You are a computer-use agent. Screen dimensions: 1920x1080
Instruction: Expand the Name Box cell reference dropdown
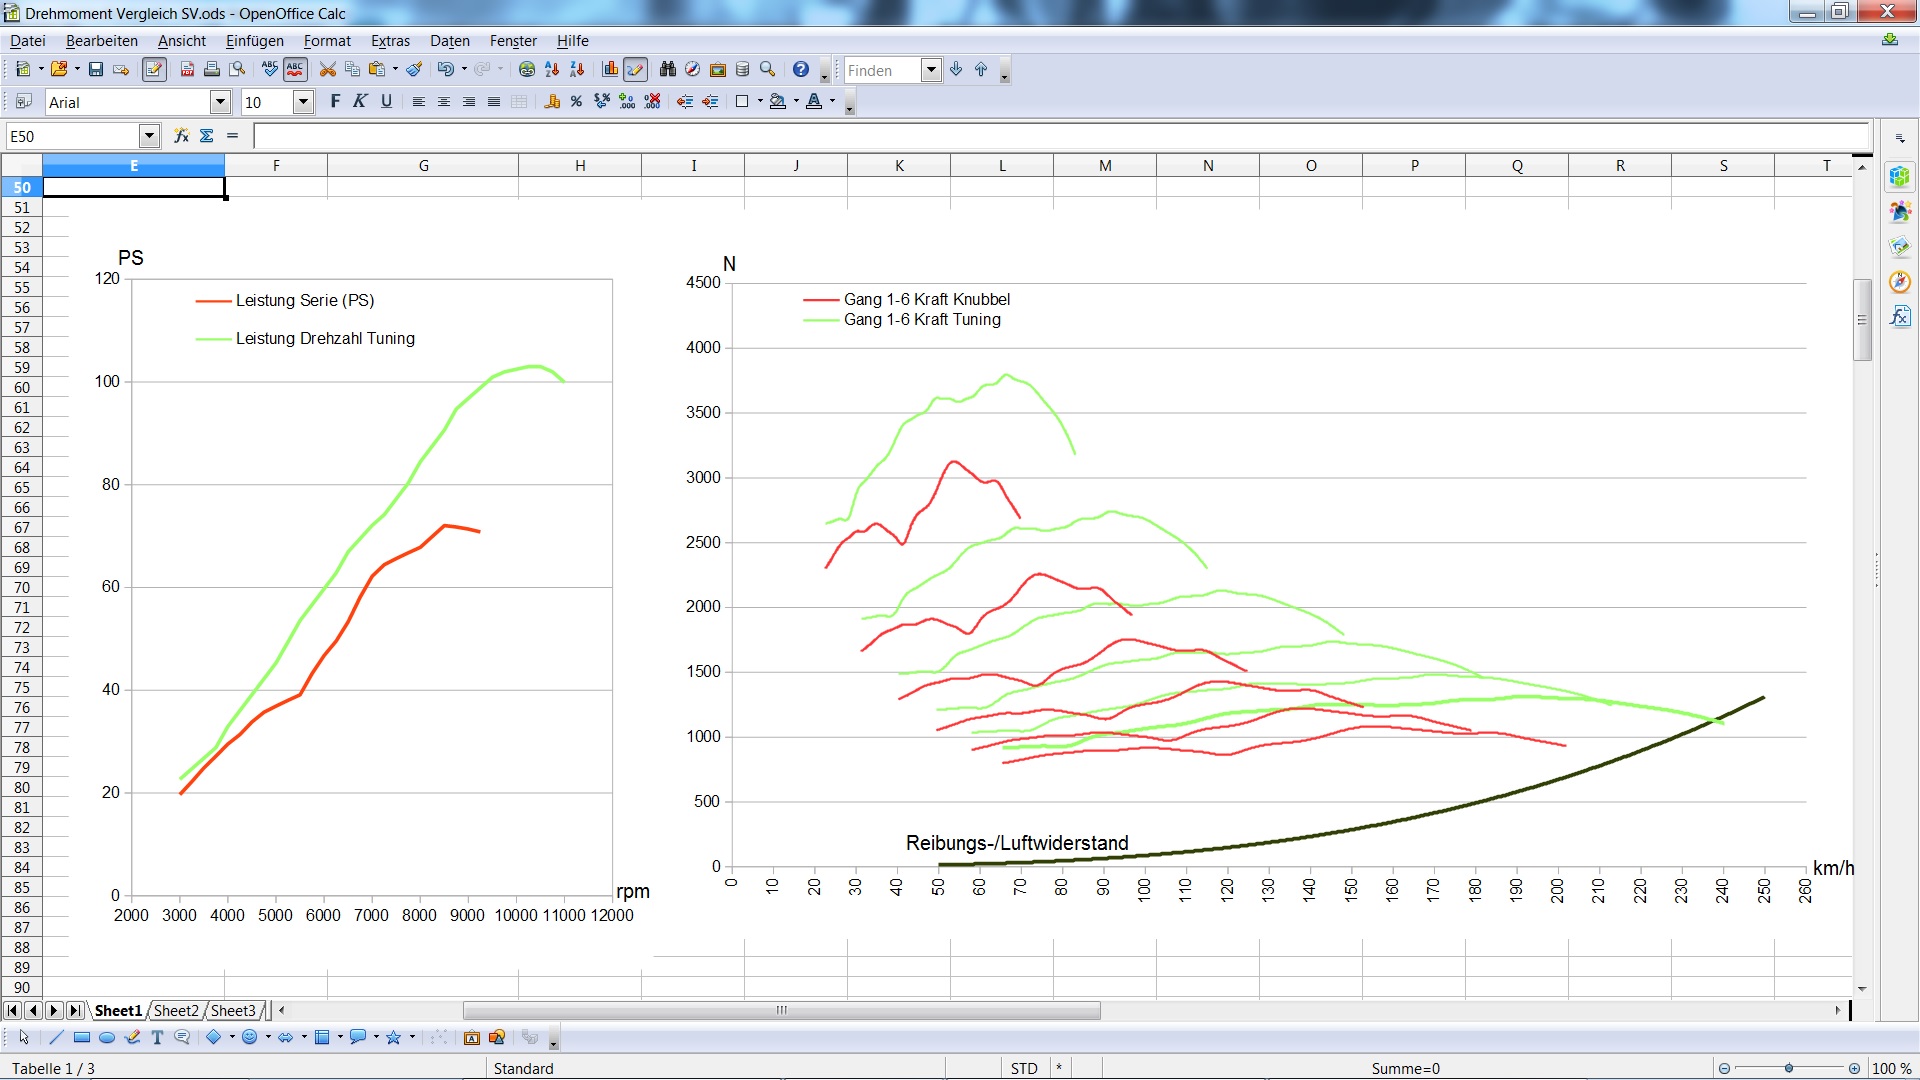(149, 136)
